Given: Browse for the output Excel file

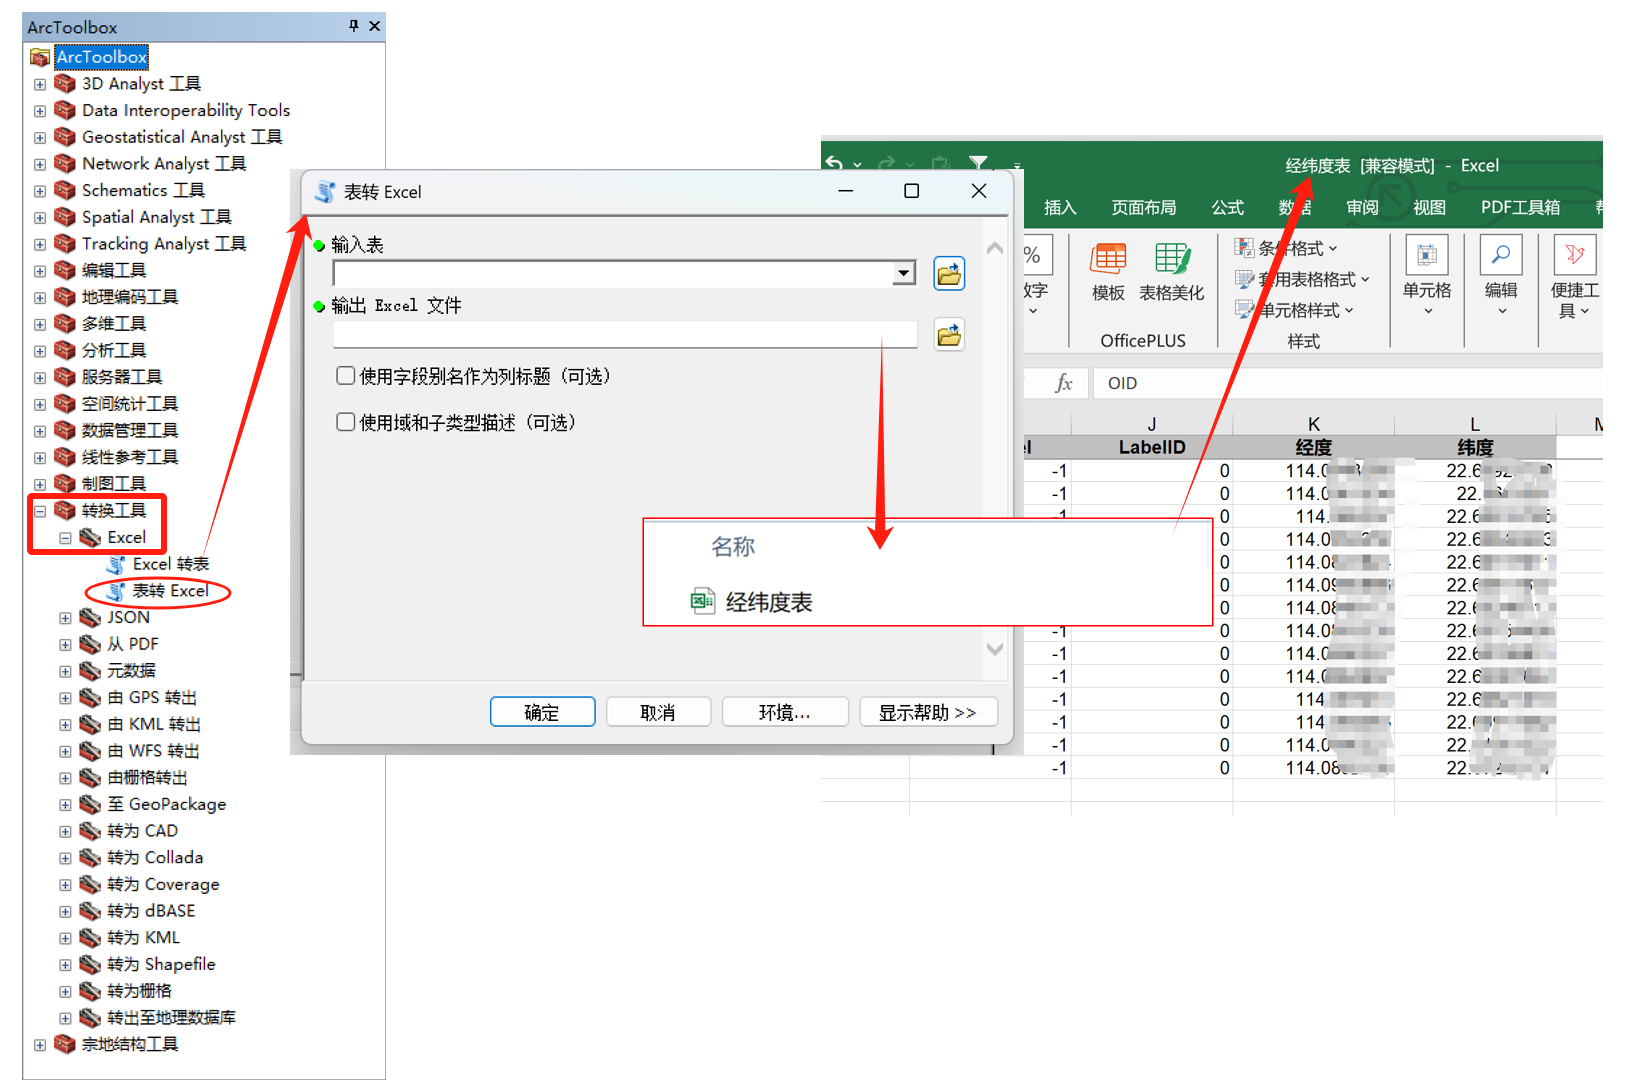Looking at the screenshot, I should (x=949, y=335).
